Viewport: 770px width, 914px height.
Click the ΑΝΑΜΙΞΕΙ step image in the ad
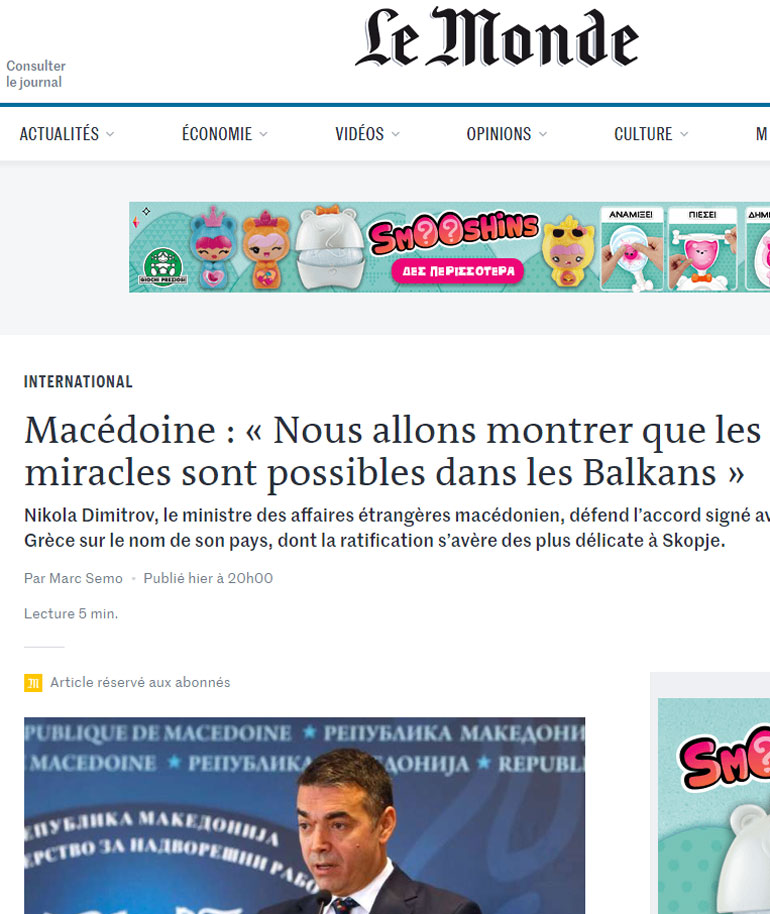[631, 249]
